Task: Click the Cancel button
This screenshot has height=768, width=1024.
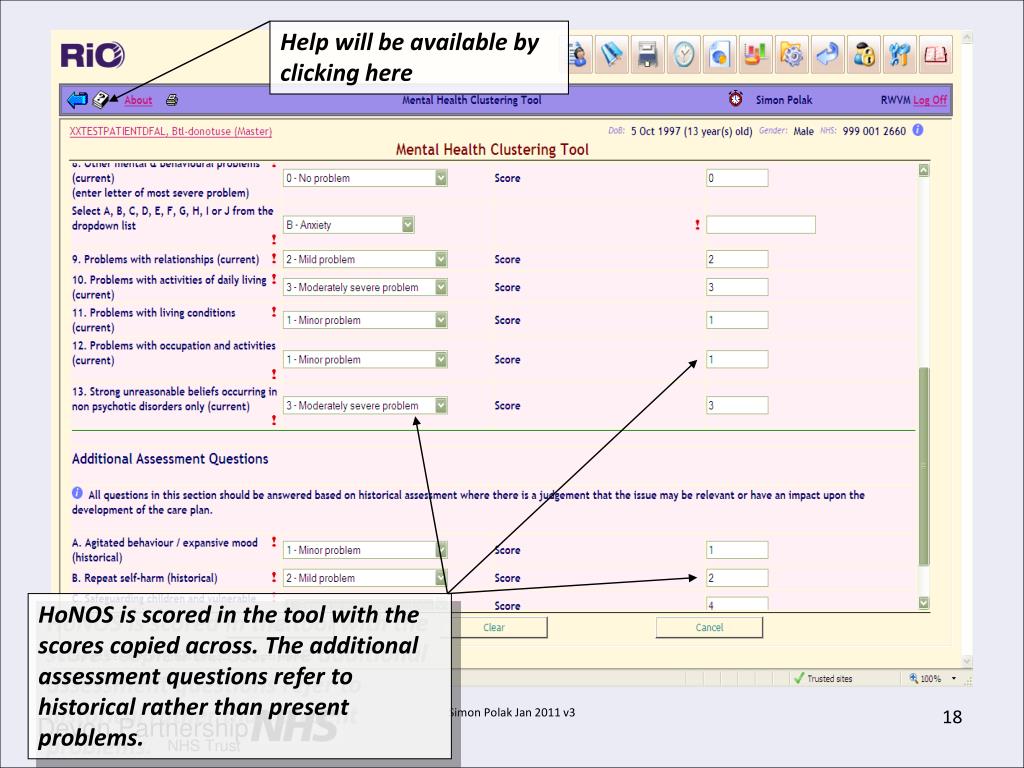Action: click(709, 628)
